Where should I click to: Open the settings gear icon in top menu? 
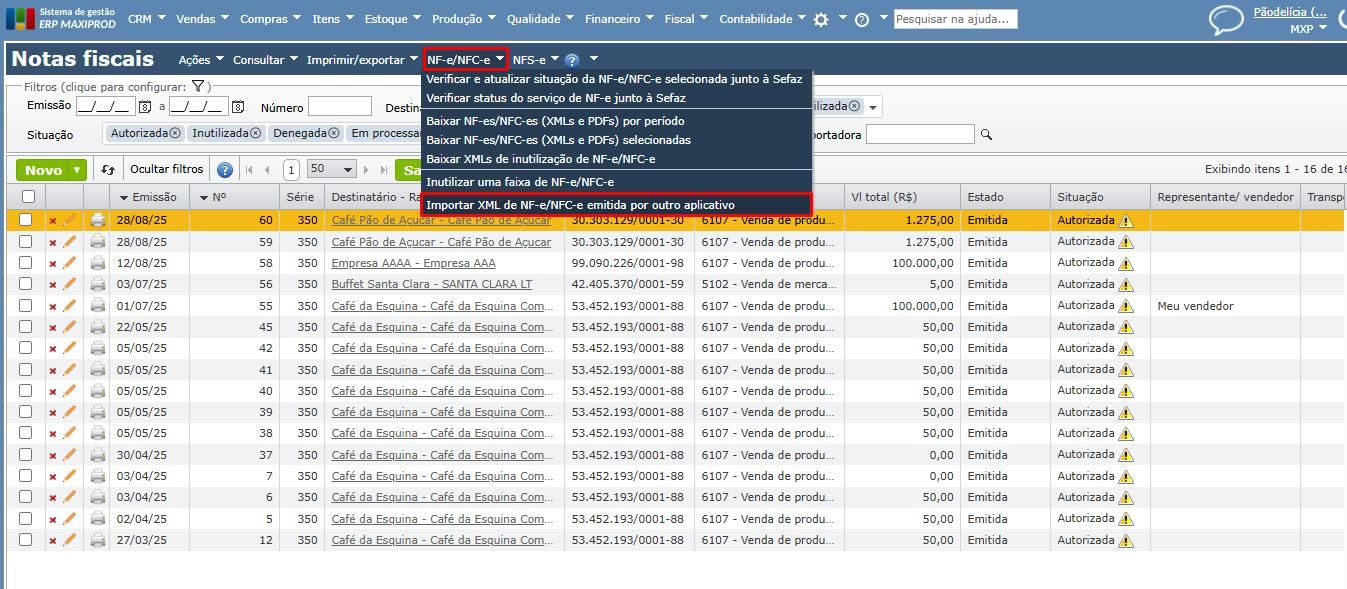point(821,19)
